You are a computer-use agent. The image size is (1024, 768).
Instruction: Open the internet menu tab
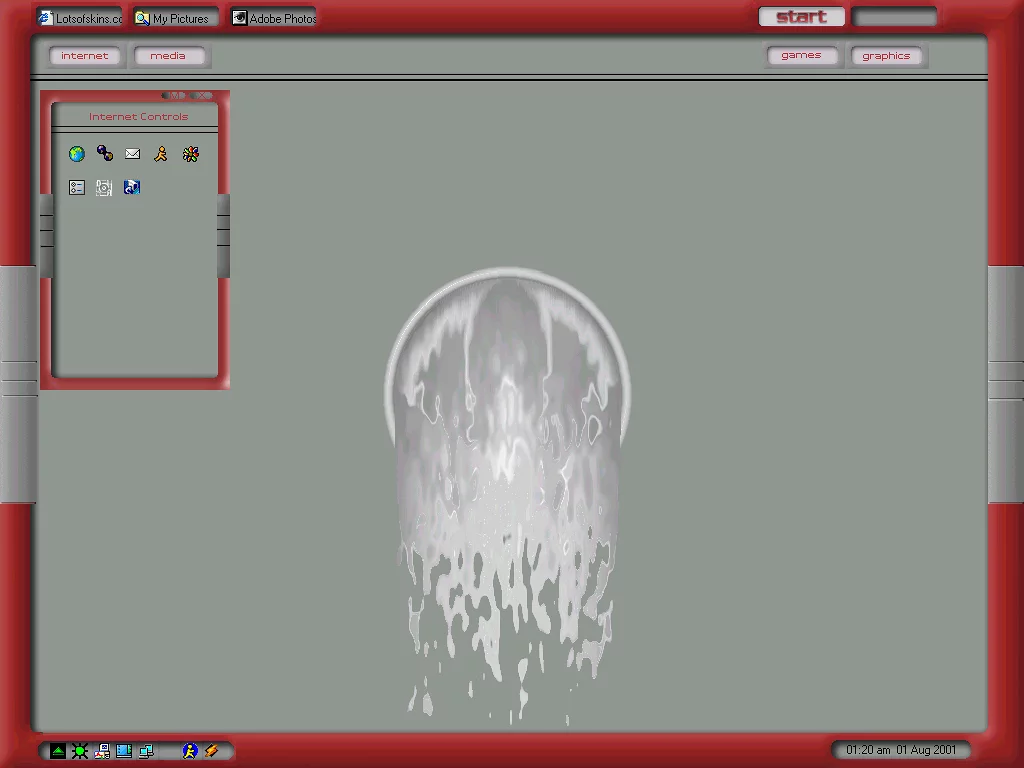pos(85,56)
